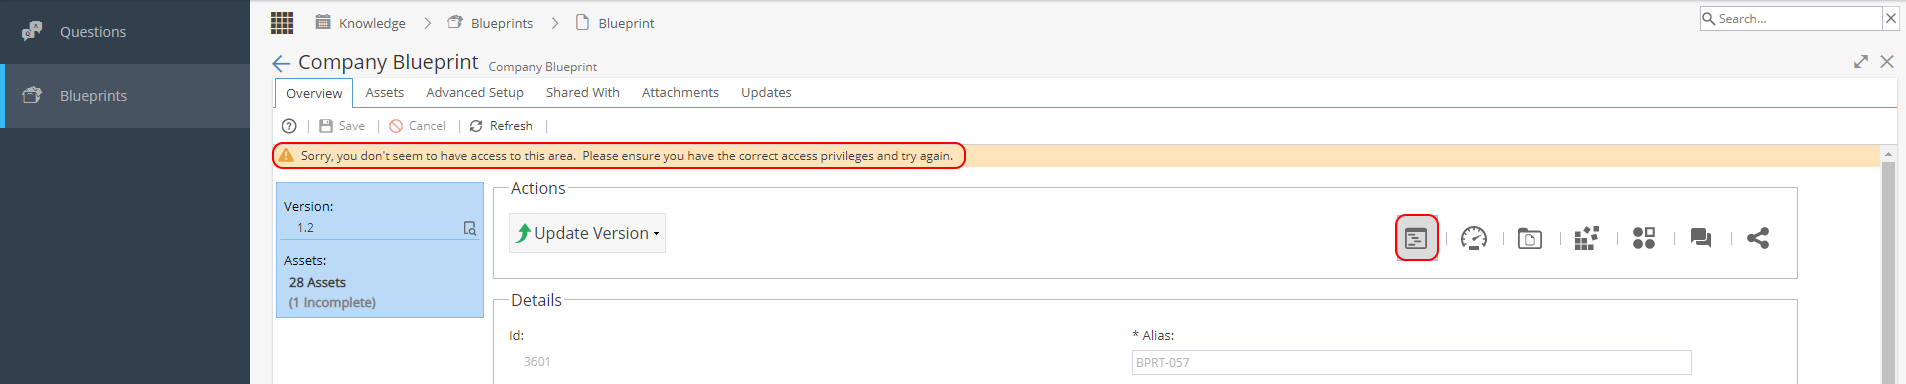Image resolution: width=1906 pixels, height=384 pixels.
Task: Click the Alias input field
Action: coord(1411,362)
